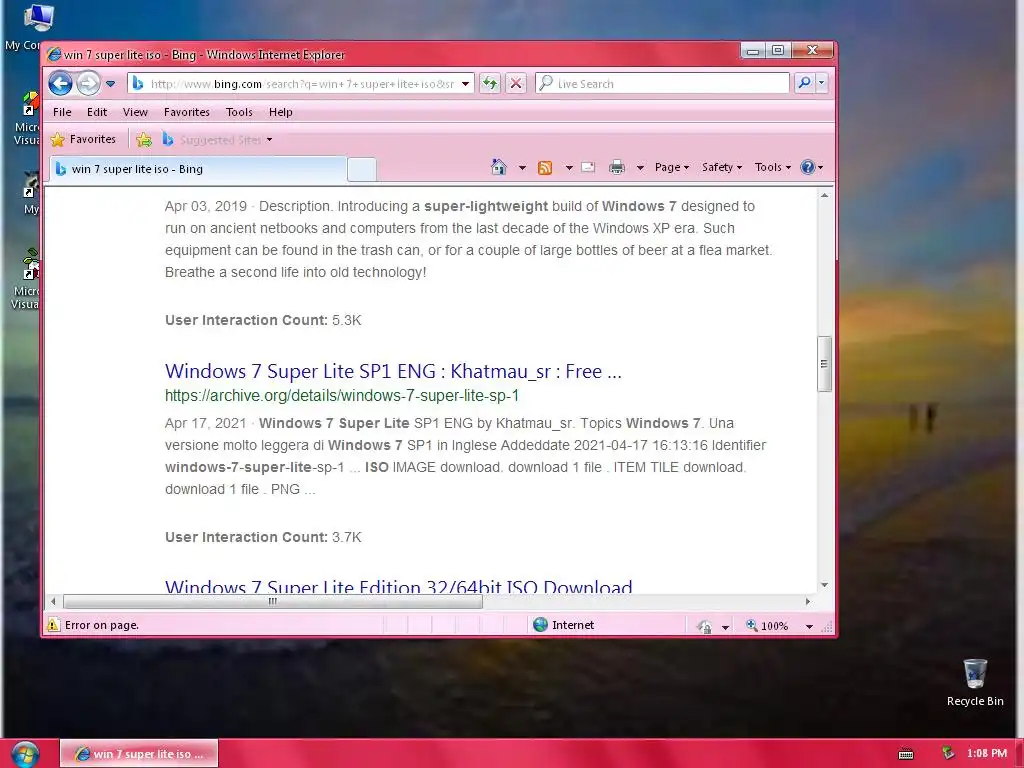
Task: Stop loading with red X icon
Action: 516,84
